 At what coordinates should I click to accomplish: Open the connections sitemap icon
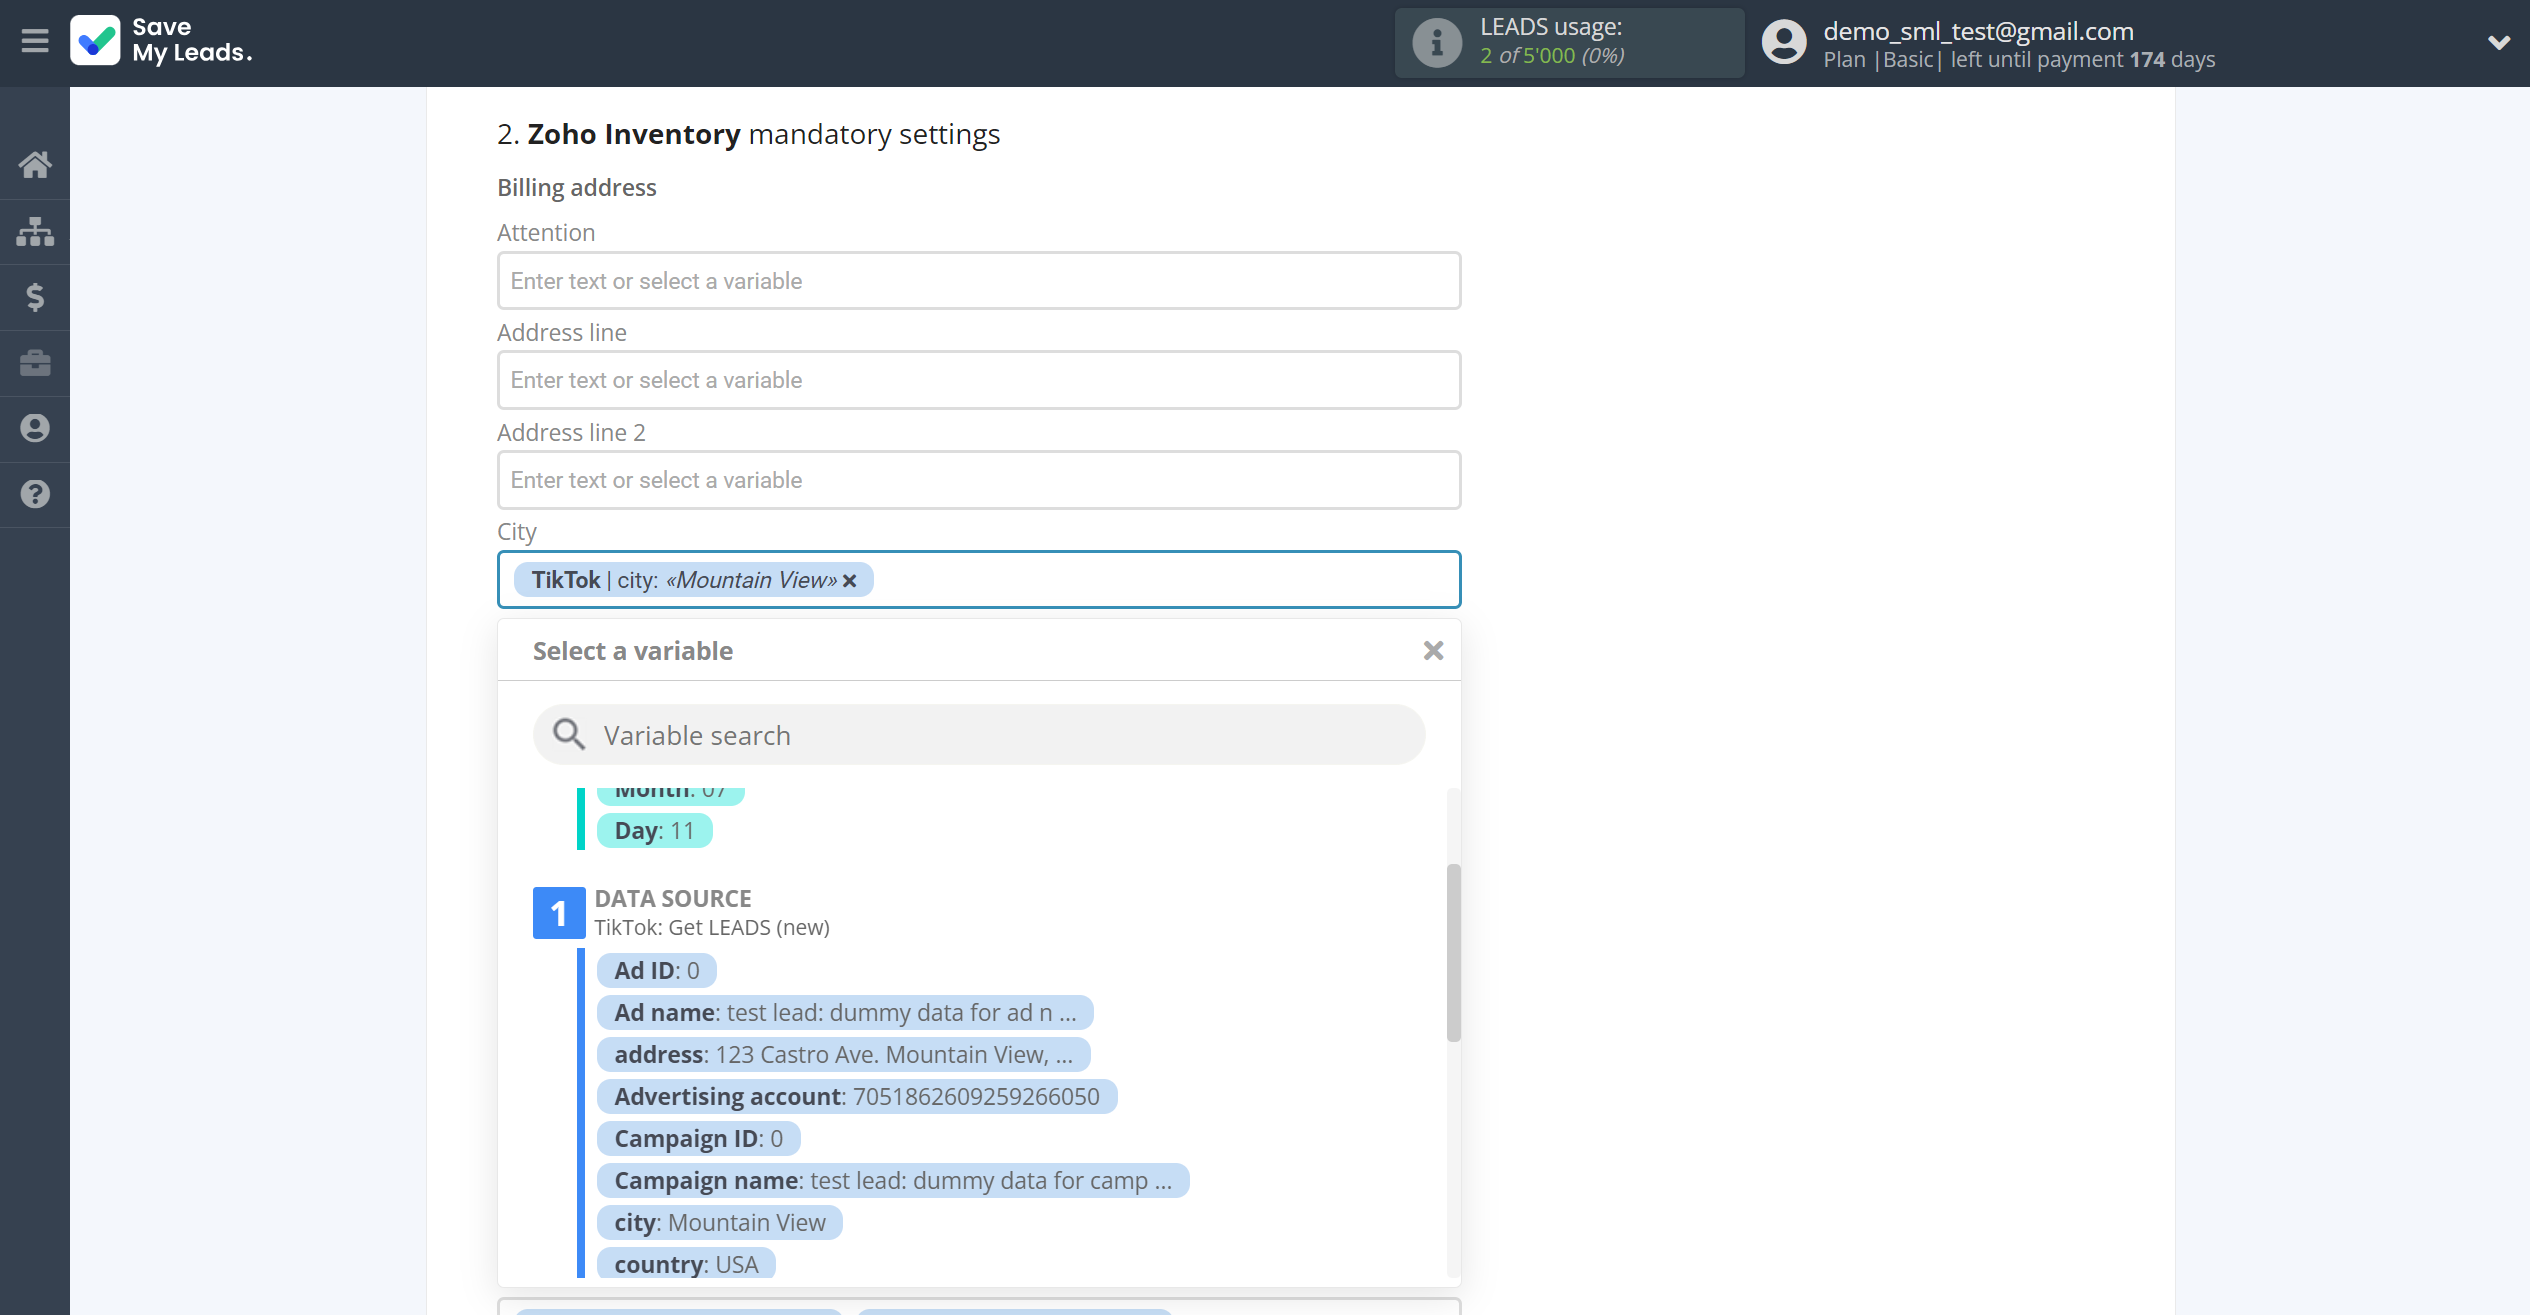(x=35, y=231)
